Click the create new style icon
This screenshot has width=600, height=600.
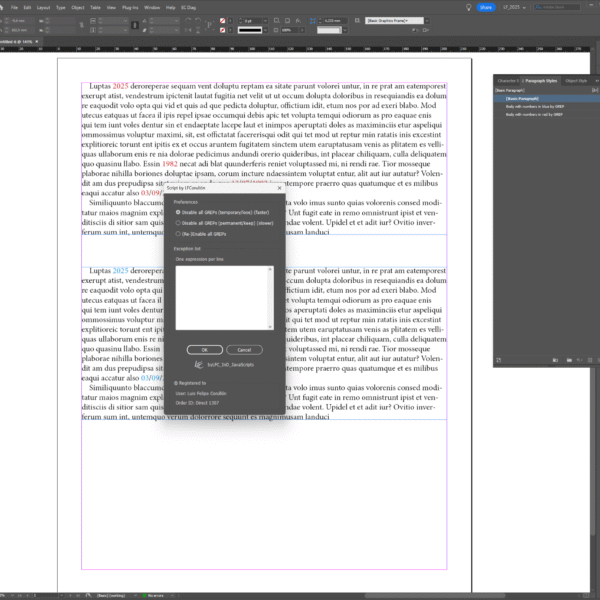point(590,360)
